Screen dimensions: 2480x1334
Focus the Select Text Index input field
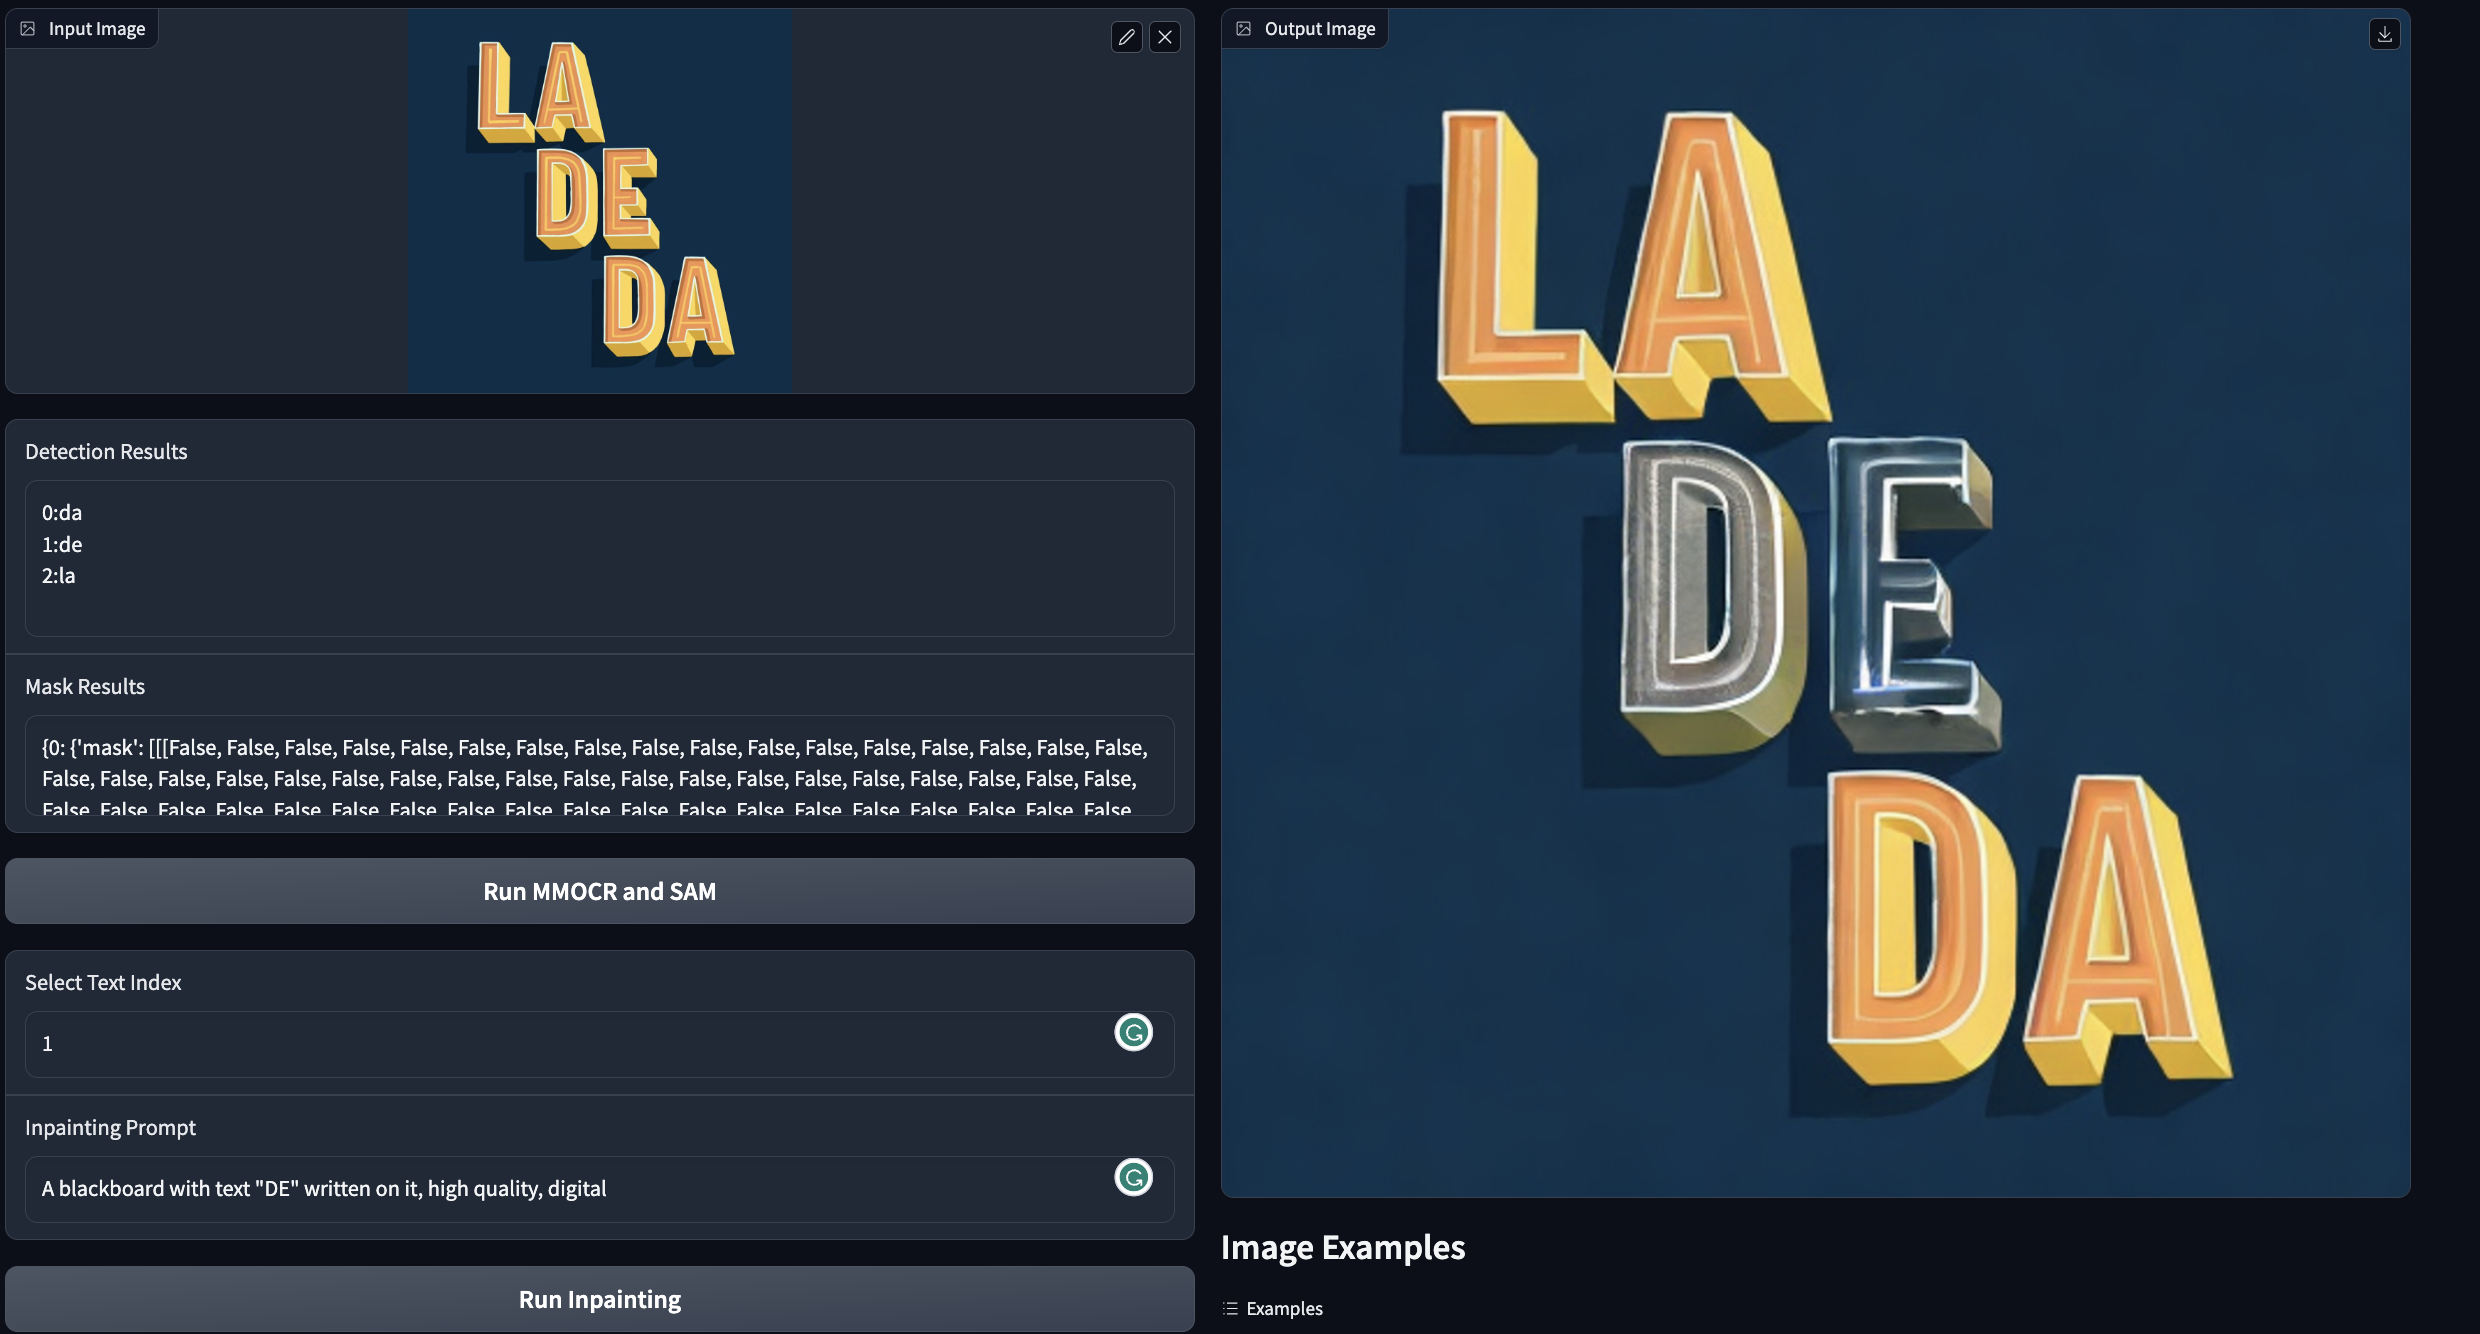(560, 1044)
